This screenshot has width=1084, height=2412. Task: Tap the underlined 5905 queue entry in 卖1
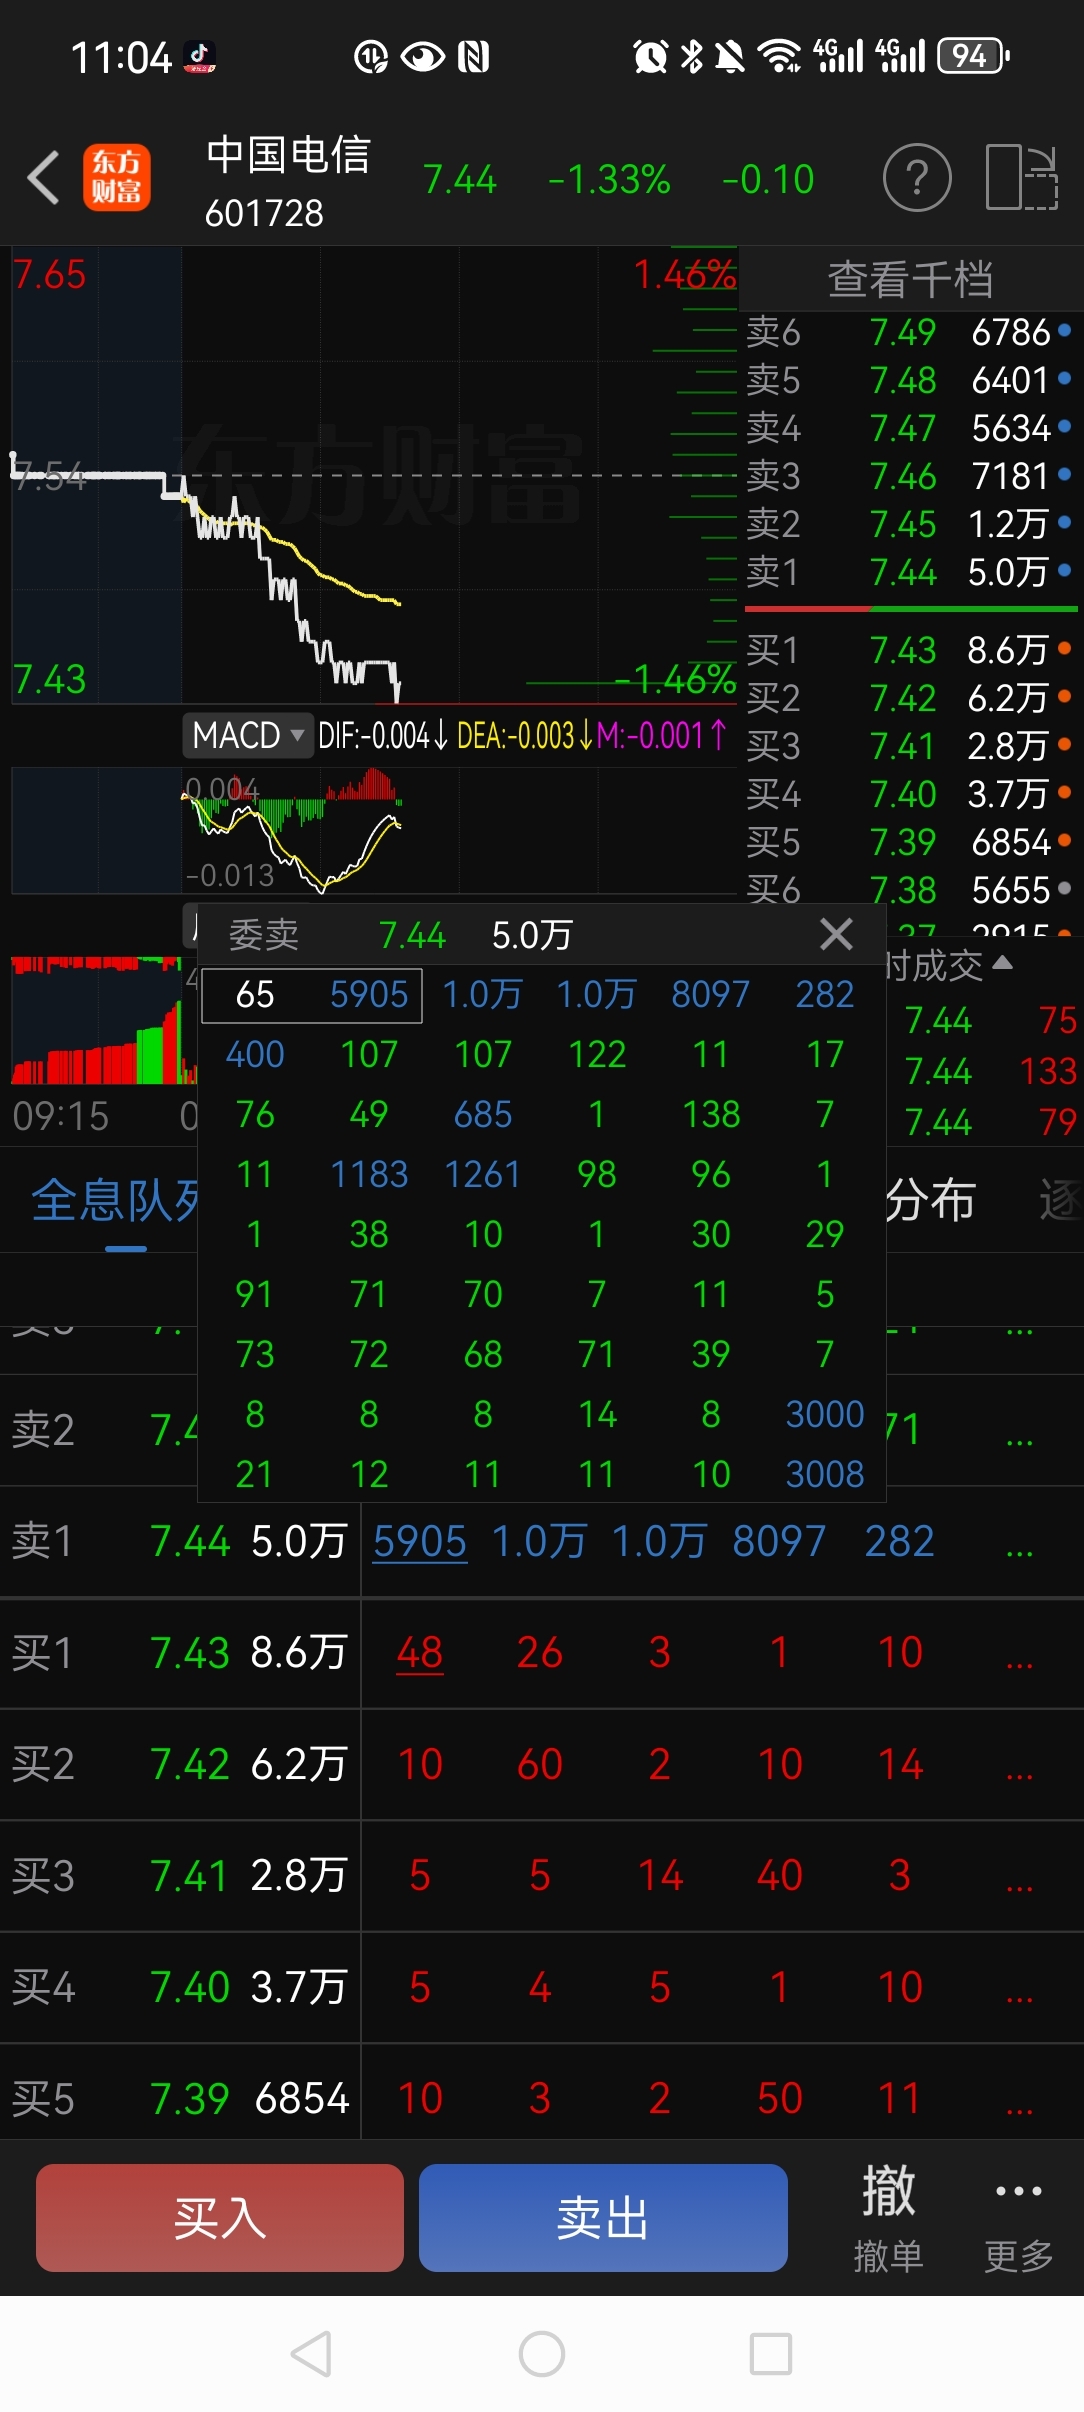pos(420,1541)
